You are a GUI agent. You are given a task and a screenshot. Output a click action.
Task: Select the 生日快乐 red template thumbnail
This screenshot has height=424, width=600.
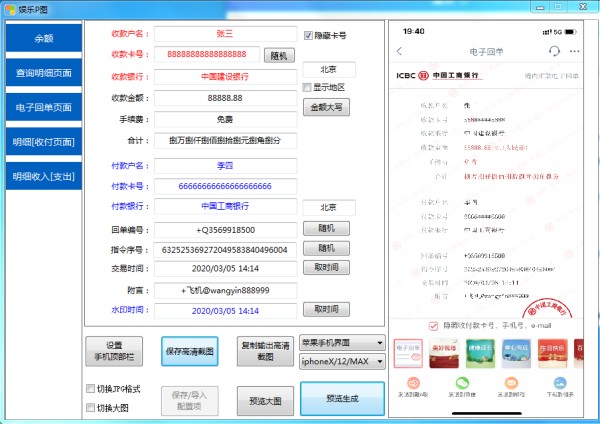[553, 353]
